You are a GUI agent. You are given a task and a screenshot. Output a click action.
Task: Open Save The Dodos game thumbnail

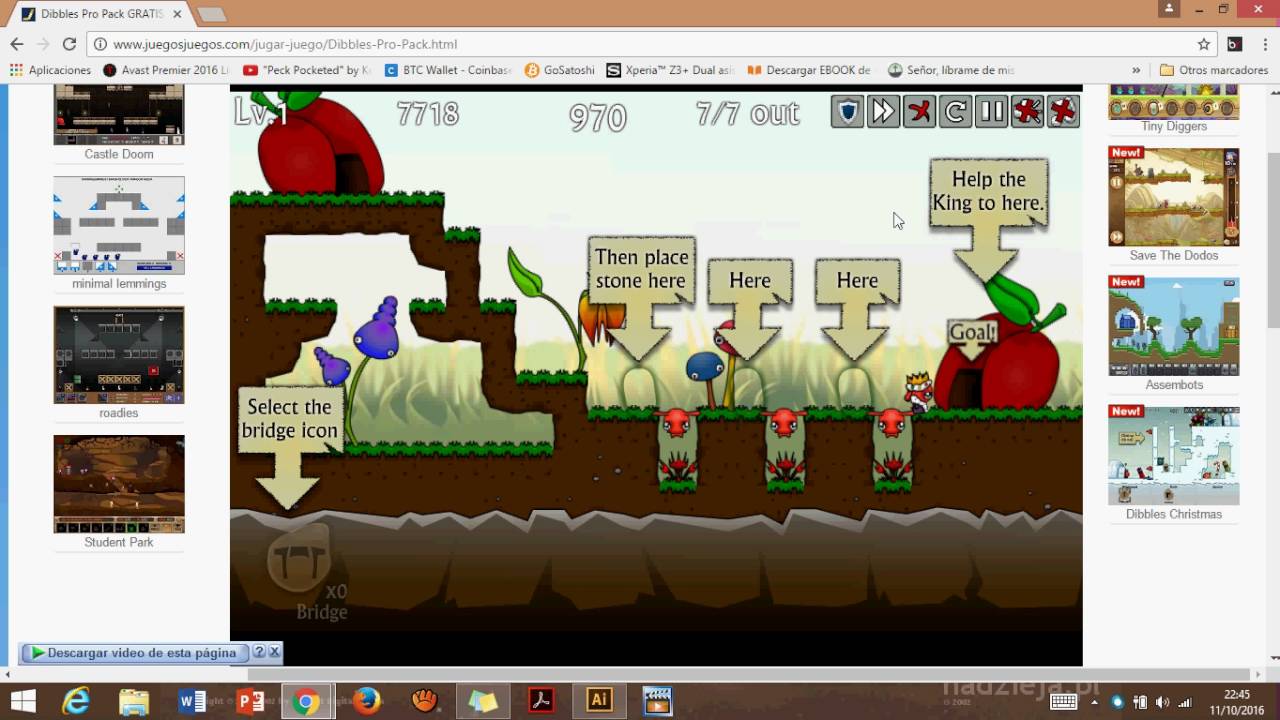[1174, 197]
